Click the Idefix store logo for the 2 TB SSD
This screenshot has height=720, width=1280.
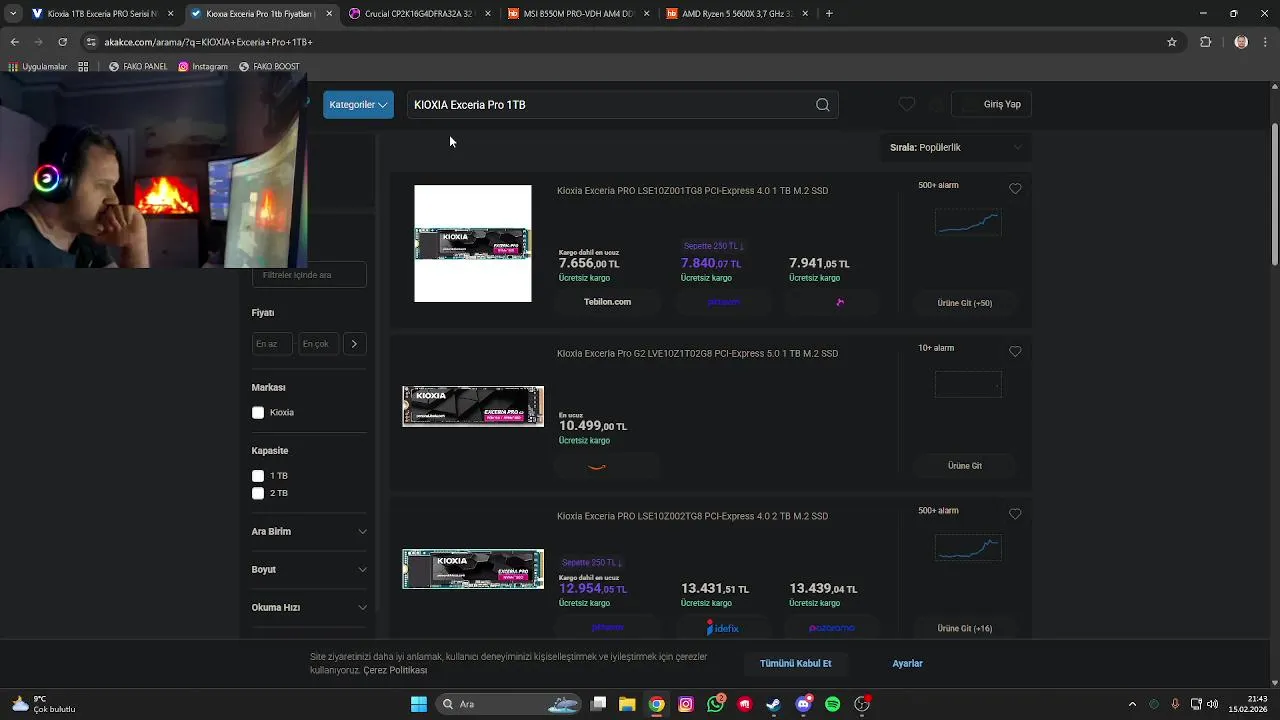(x=723, y=628)
